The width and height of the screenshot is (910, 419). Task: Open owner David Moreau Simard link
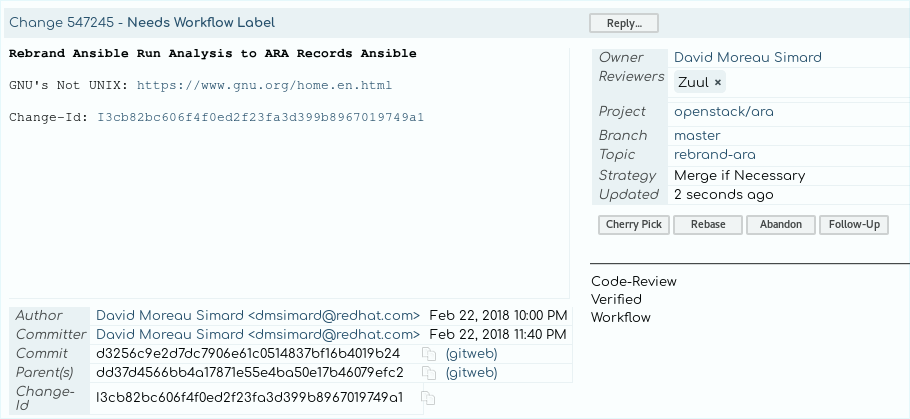[x=748, y=57]
